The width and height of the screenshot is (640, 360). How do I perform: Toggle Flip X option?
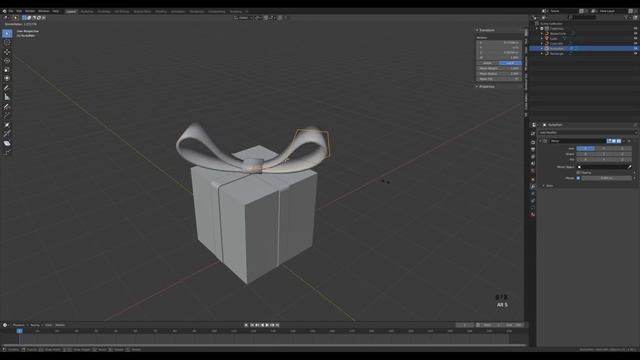click(585, 159)
